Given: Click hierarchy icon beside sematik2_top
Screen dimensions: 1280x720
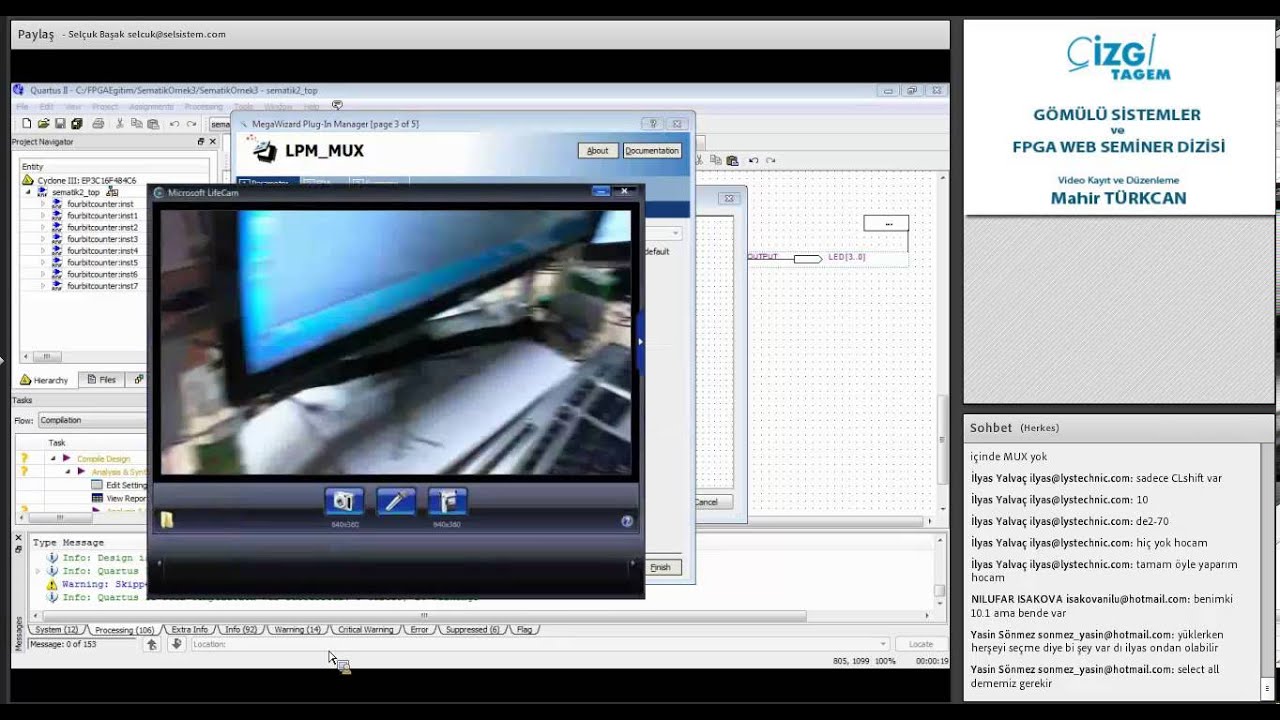Looking at the screenshot, I should click(x=112, y=191).
